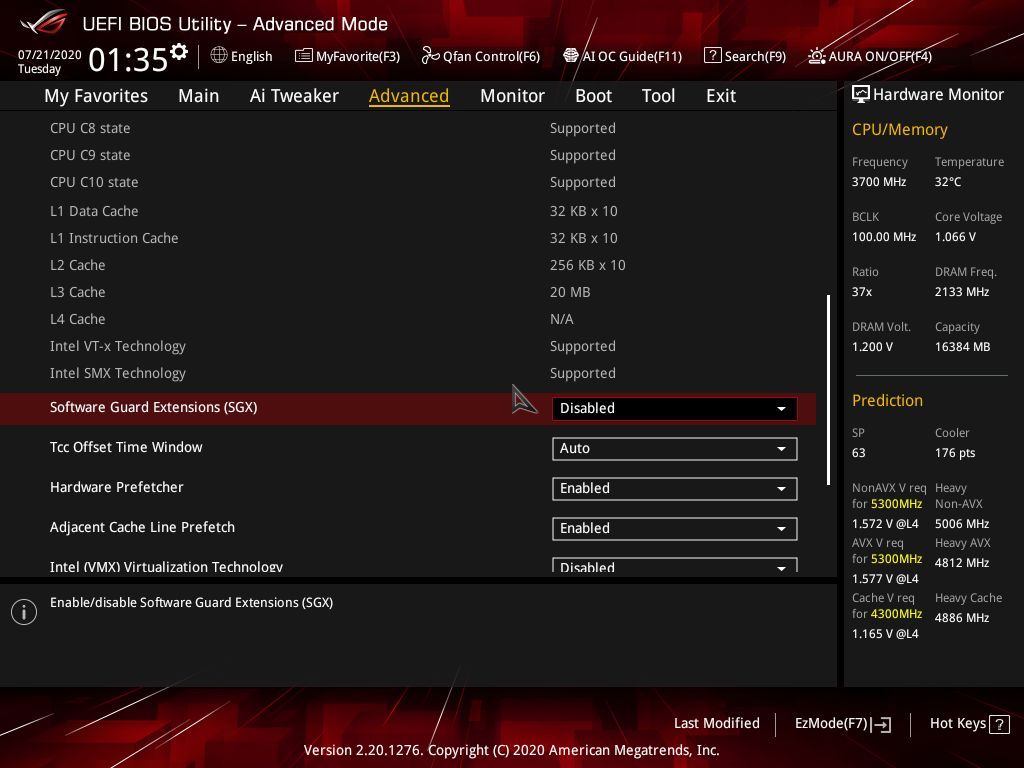
Task: Change language from English
Action: (x=251, y=56)
